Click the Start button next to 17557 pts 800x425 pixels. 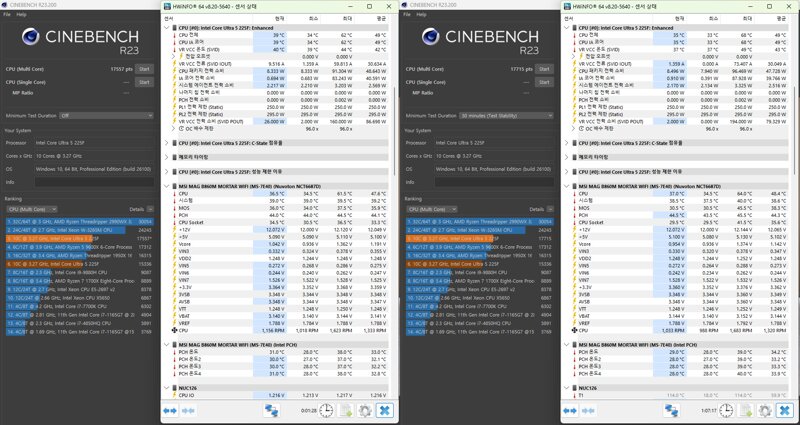pos(144,69)
